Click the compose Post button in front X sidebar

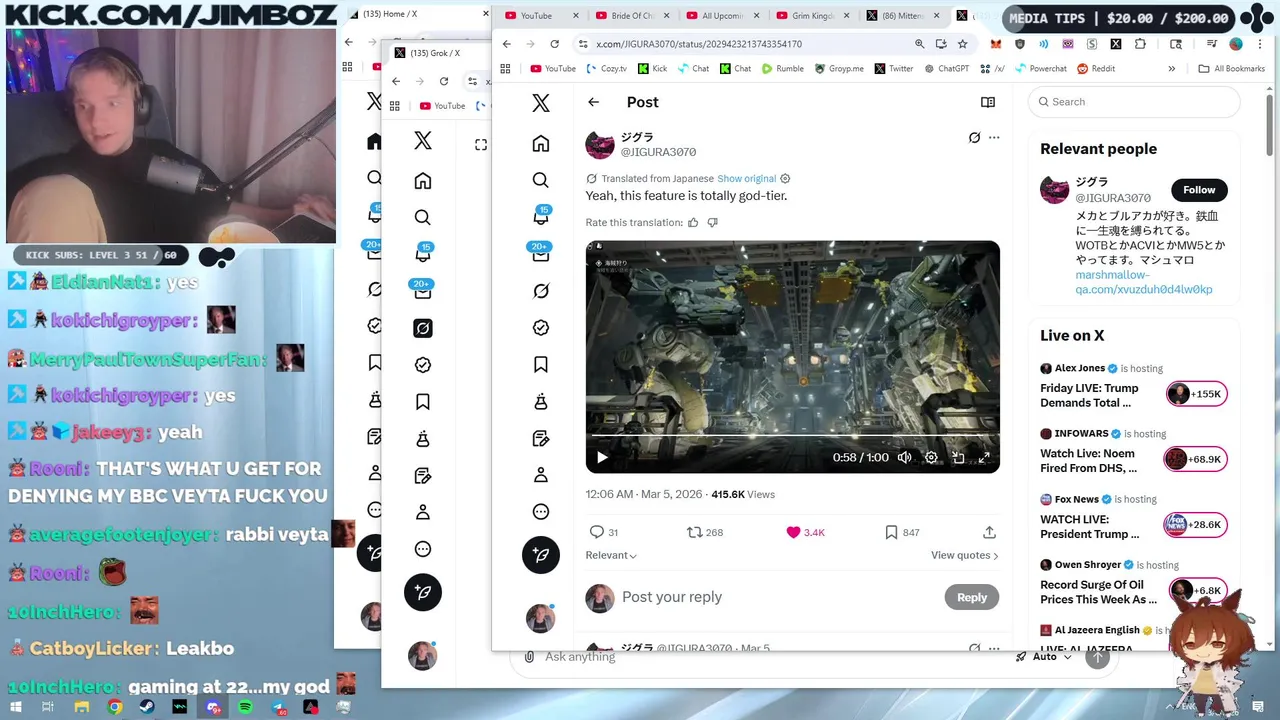541,555
